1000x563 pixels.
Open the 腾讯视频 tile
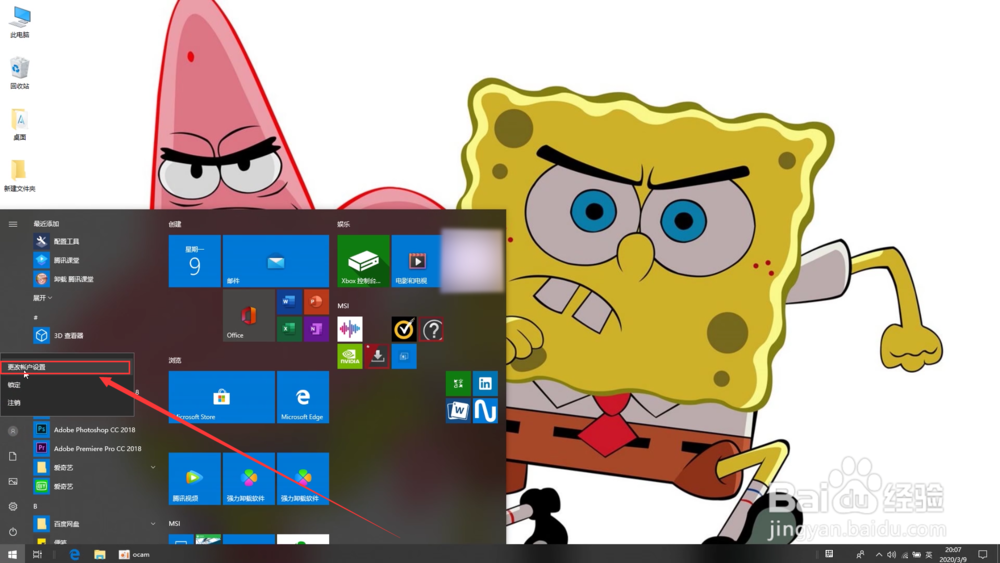(195, 479)
